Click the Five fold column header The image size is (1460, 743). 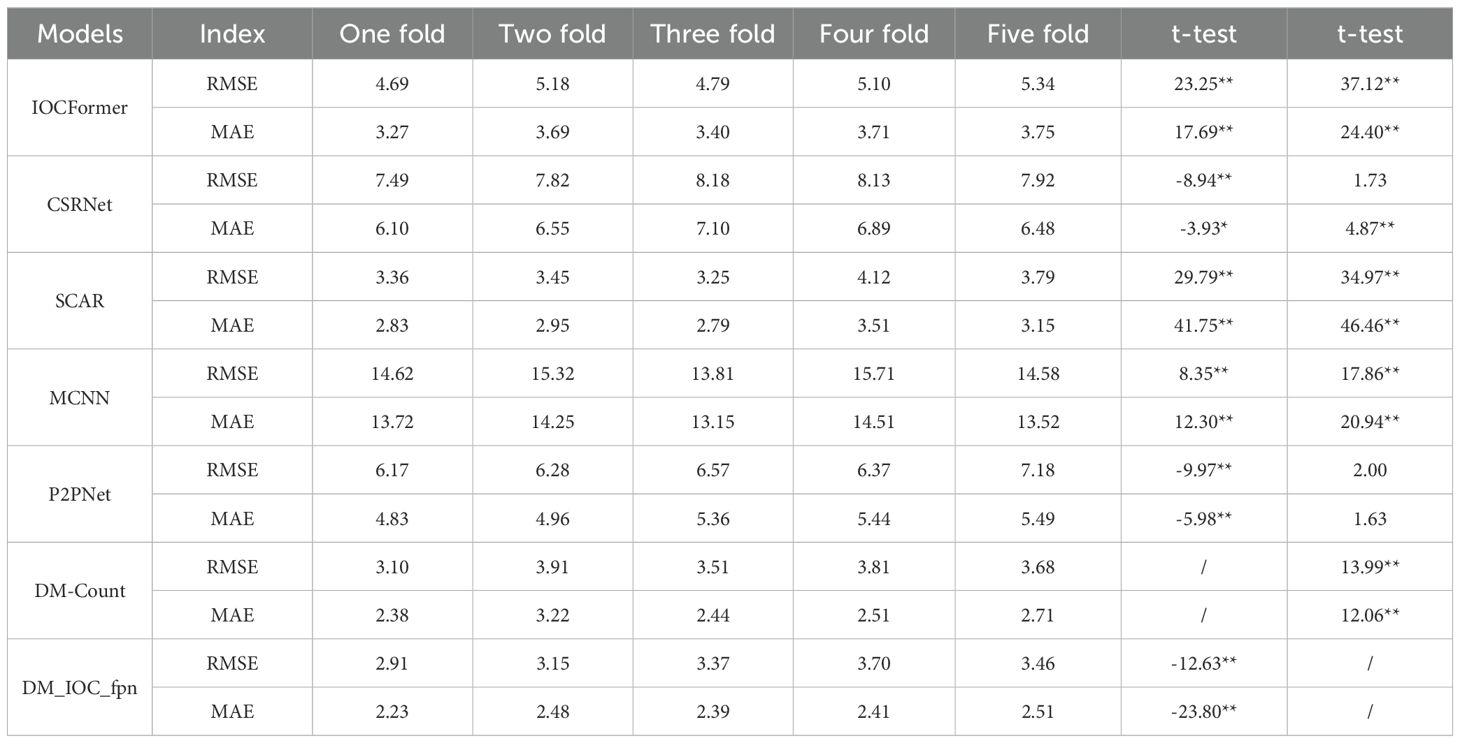point(1037,34)
